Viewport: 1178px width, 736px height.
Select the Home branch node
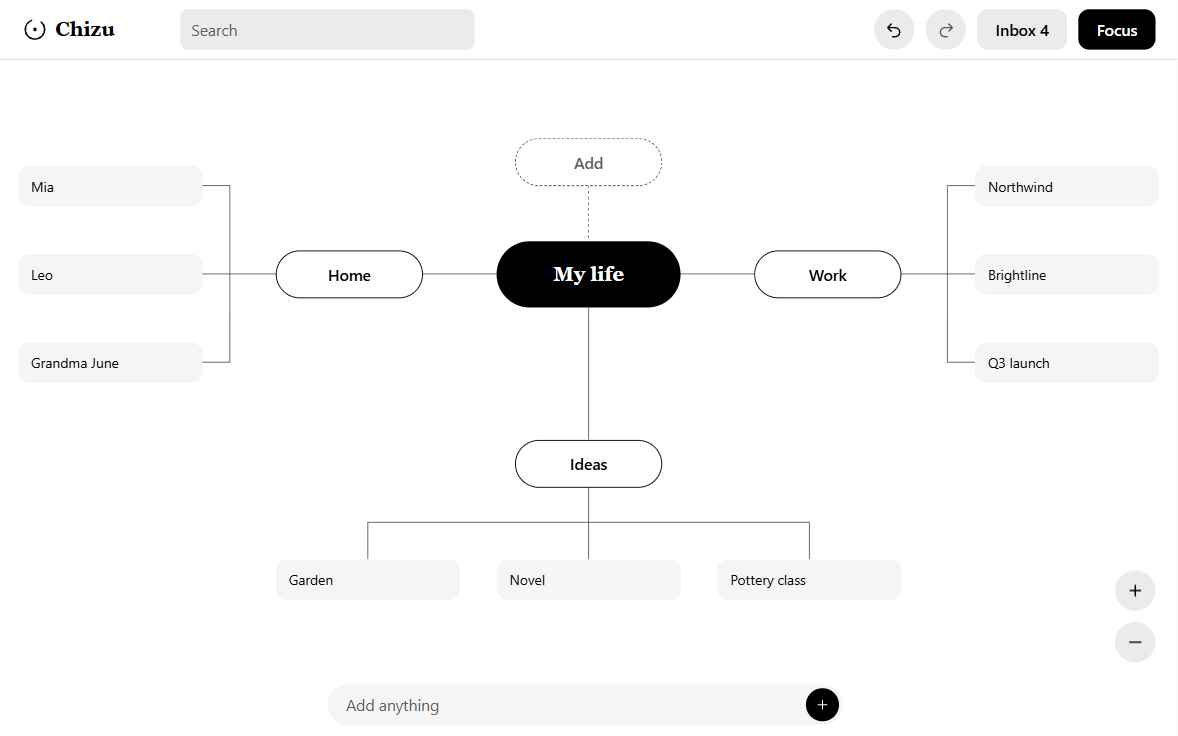[349, 275]
